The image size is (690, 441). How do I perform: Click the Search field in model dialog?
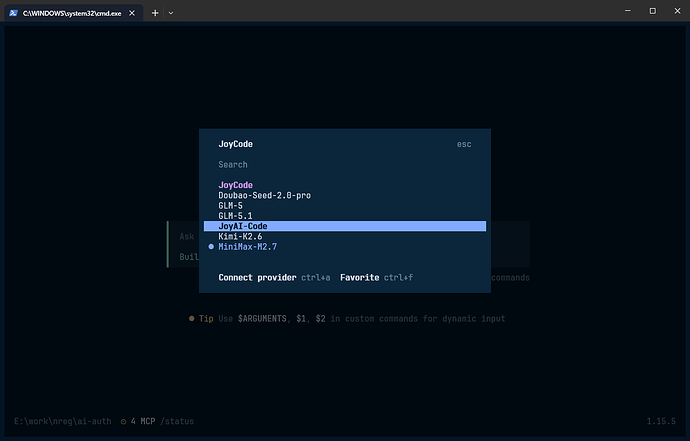pyautogui.click(x=345, y=165)
